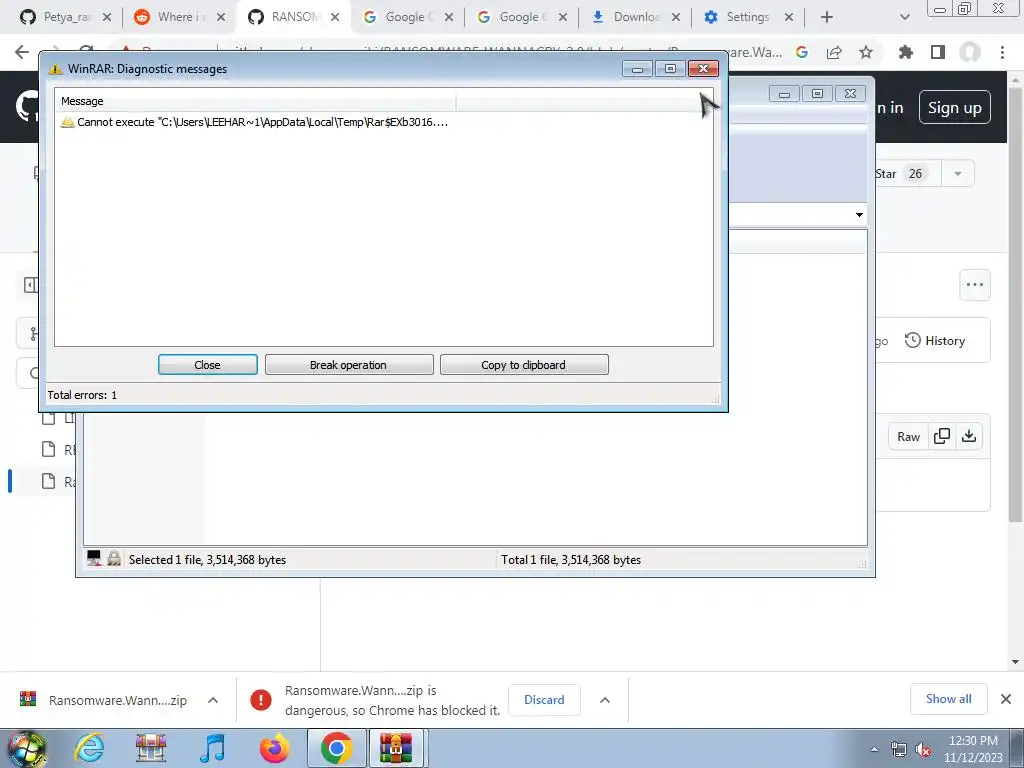Open Chrome tab search chevron
Image resolution: width=1024 pixels, height=768 pixels.
pyautogui.click(x=904, y=17)
